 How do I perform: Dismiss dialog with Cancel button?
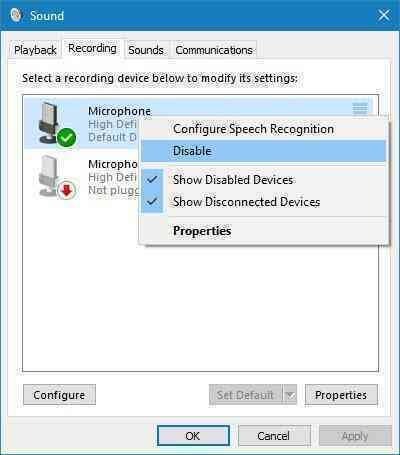(x=274, y=436)
